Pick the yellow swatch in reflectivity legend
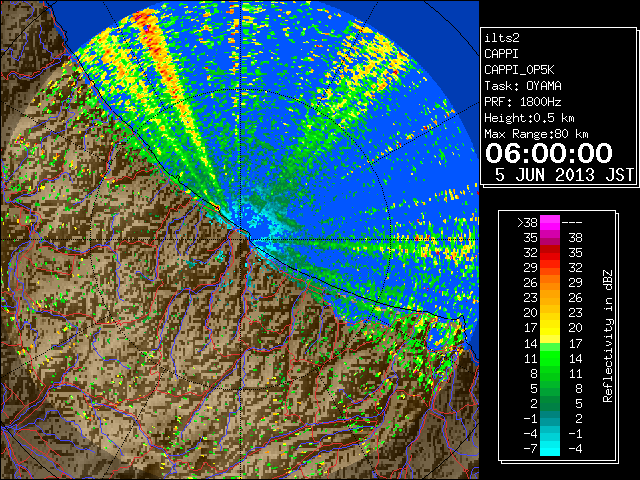The width and height of the screenshot is (640, 480). (550, 328)
